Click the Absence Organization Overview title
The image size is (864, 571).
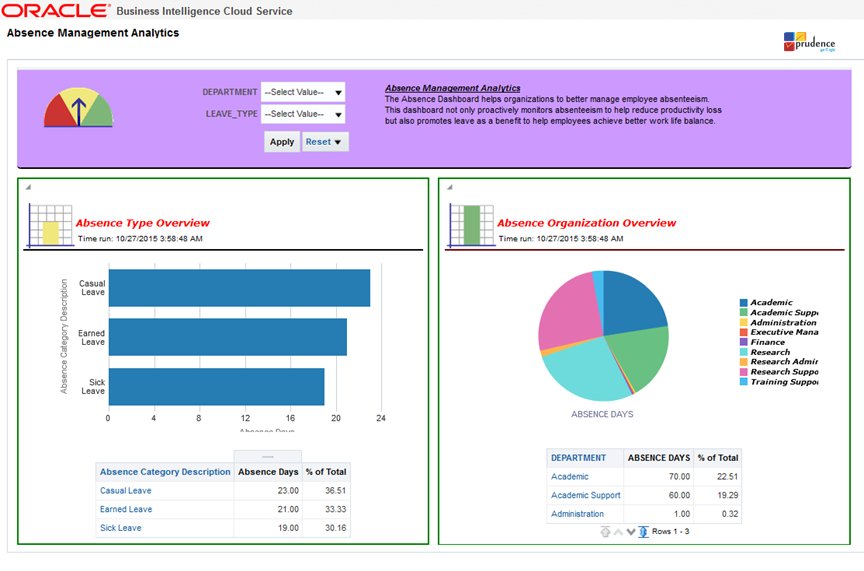pyautogui.click(x=586, y=223)
